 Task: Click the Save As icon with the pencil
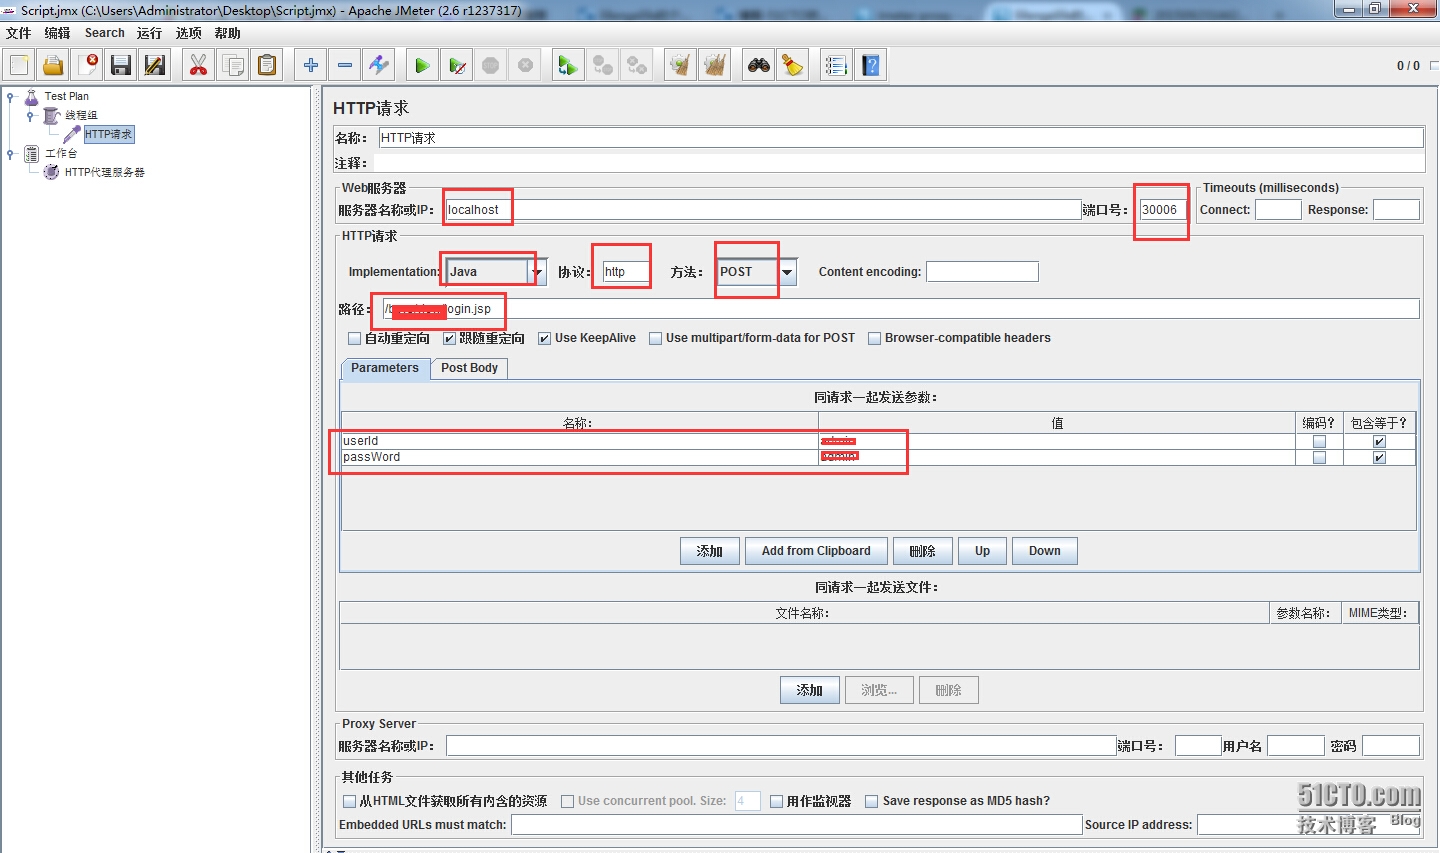(x=155, y=65)
